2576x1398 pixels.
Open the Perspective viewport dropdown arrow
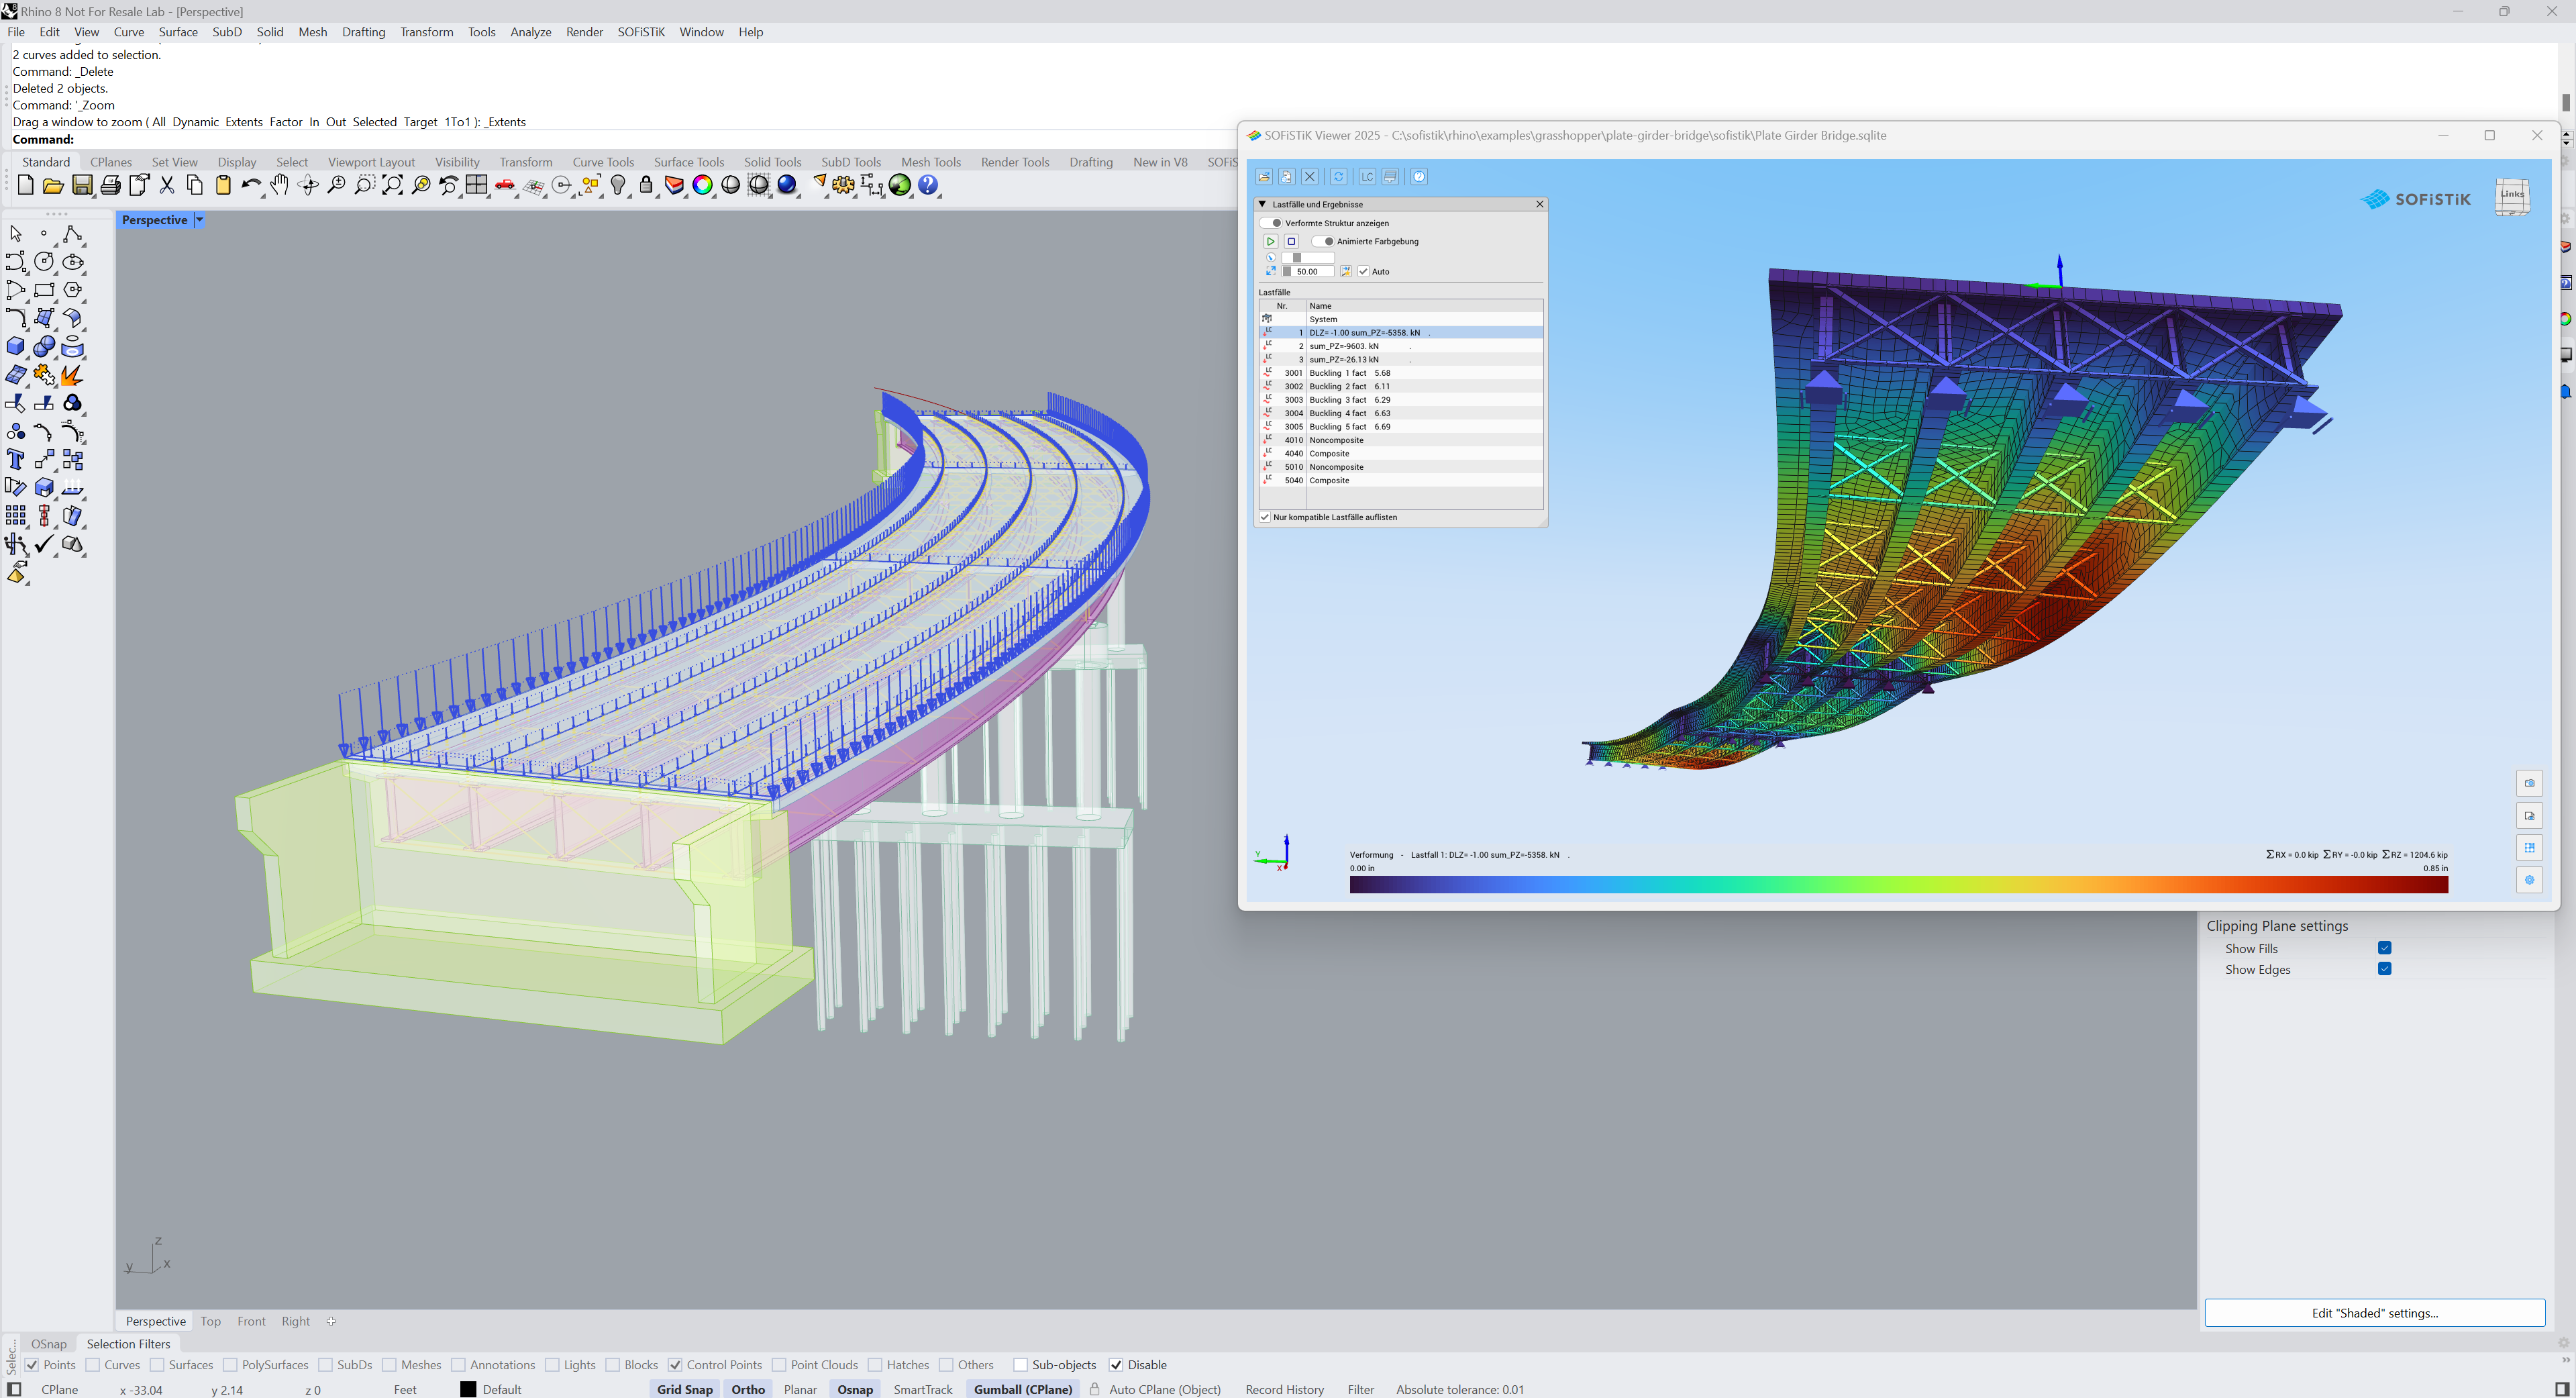[199, 220]
